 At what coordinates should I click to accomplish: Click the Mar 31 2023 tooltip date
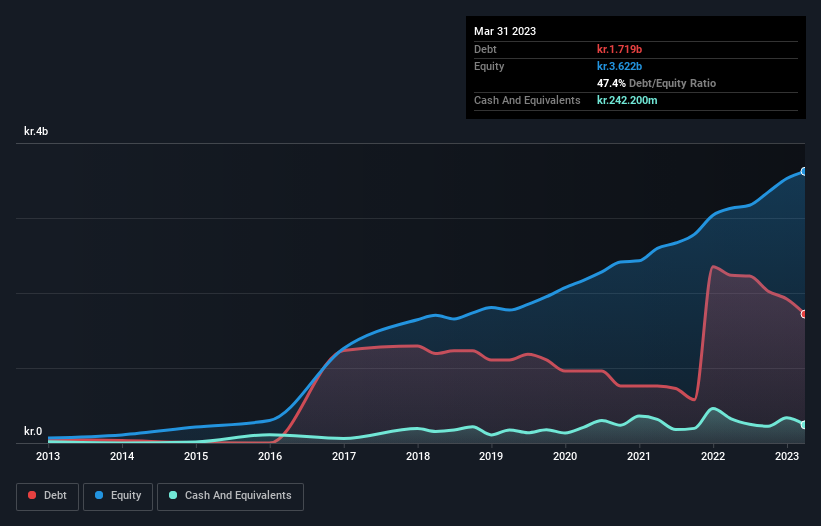coord(505,31)
